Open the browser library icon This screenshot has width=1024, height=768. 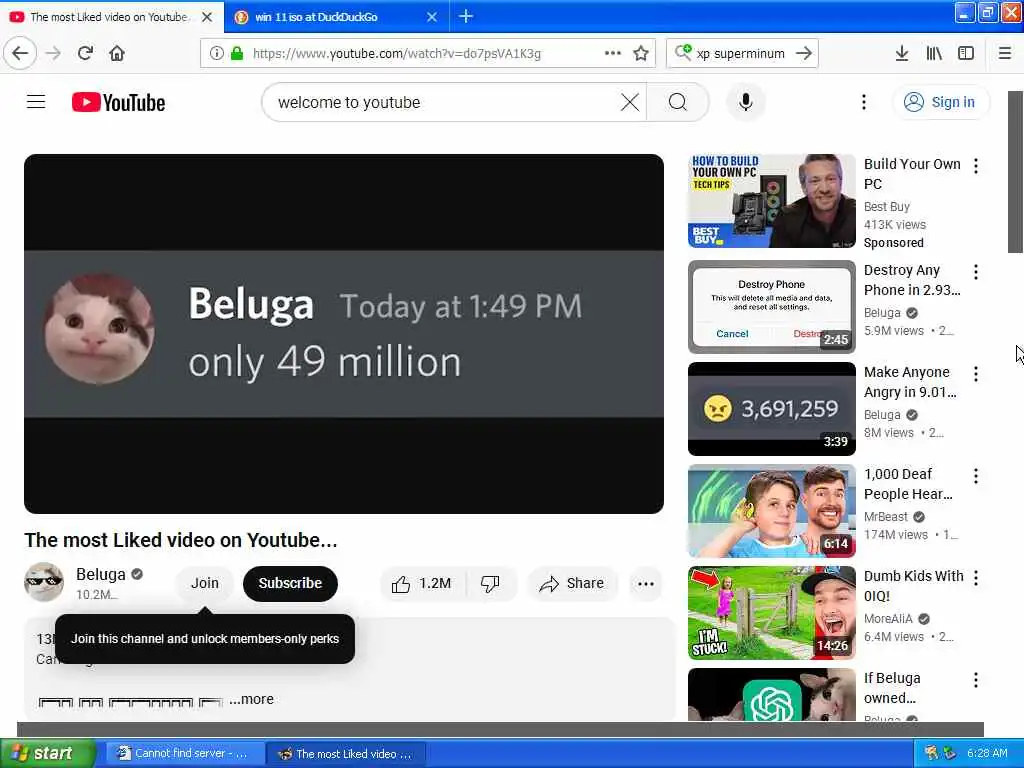pos(934,53)
